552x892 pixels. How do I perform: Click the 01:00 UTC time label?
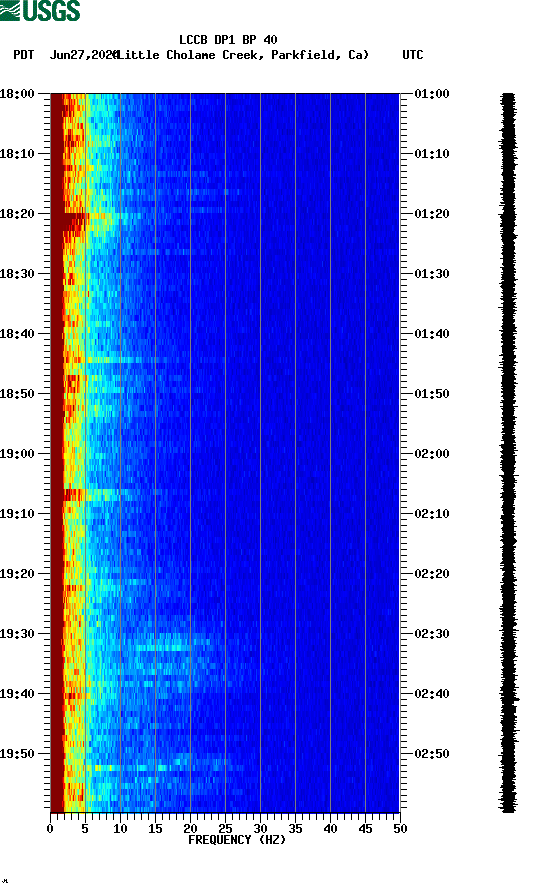click(x=432, y=94)
